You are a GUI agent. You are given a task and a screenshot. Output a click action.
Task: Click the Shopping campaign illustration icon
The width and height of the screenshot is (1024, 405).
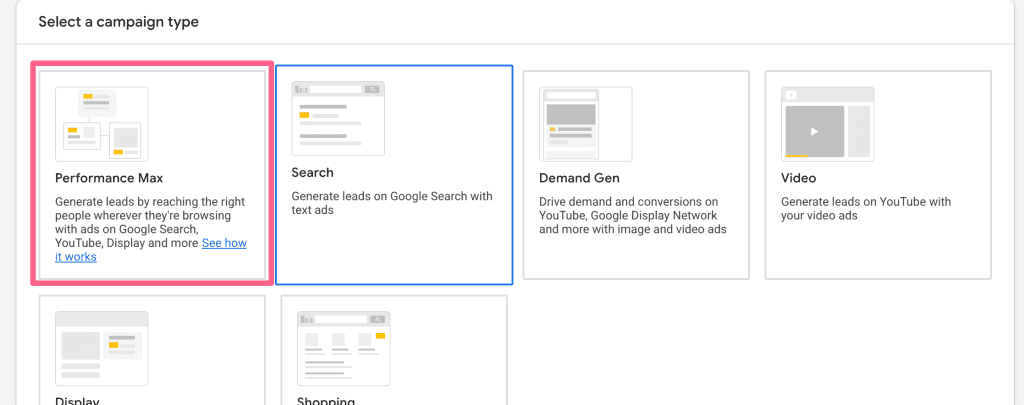(344, 348)
